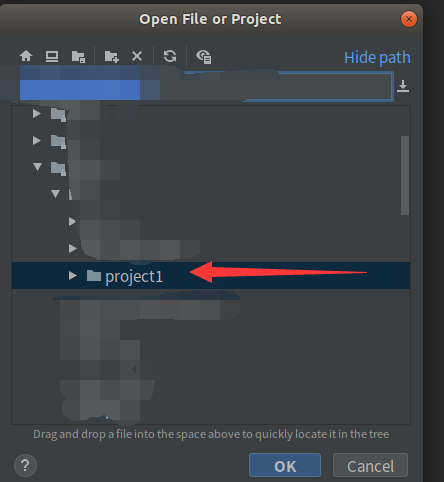Refresh the file tree
The width and height of the screenshot is (444, 482).
pos(170,56)
